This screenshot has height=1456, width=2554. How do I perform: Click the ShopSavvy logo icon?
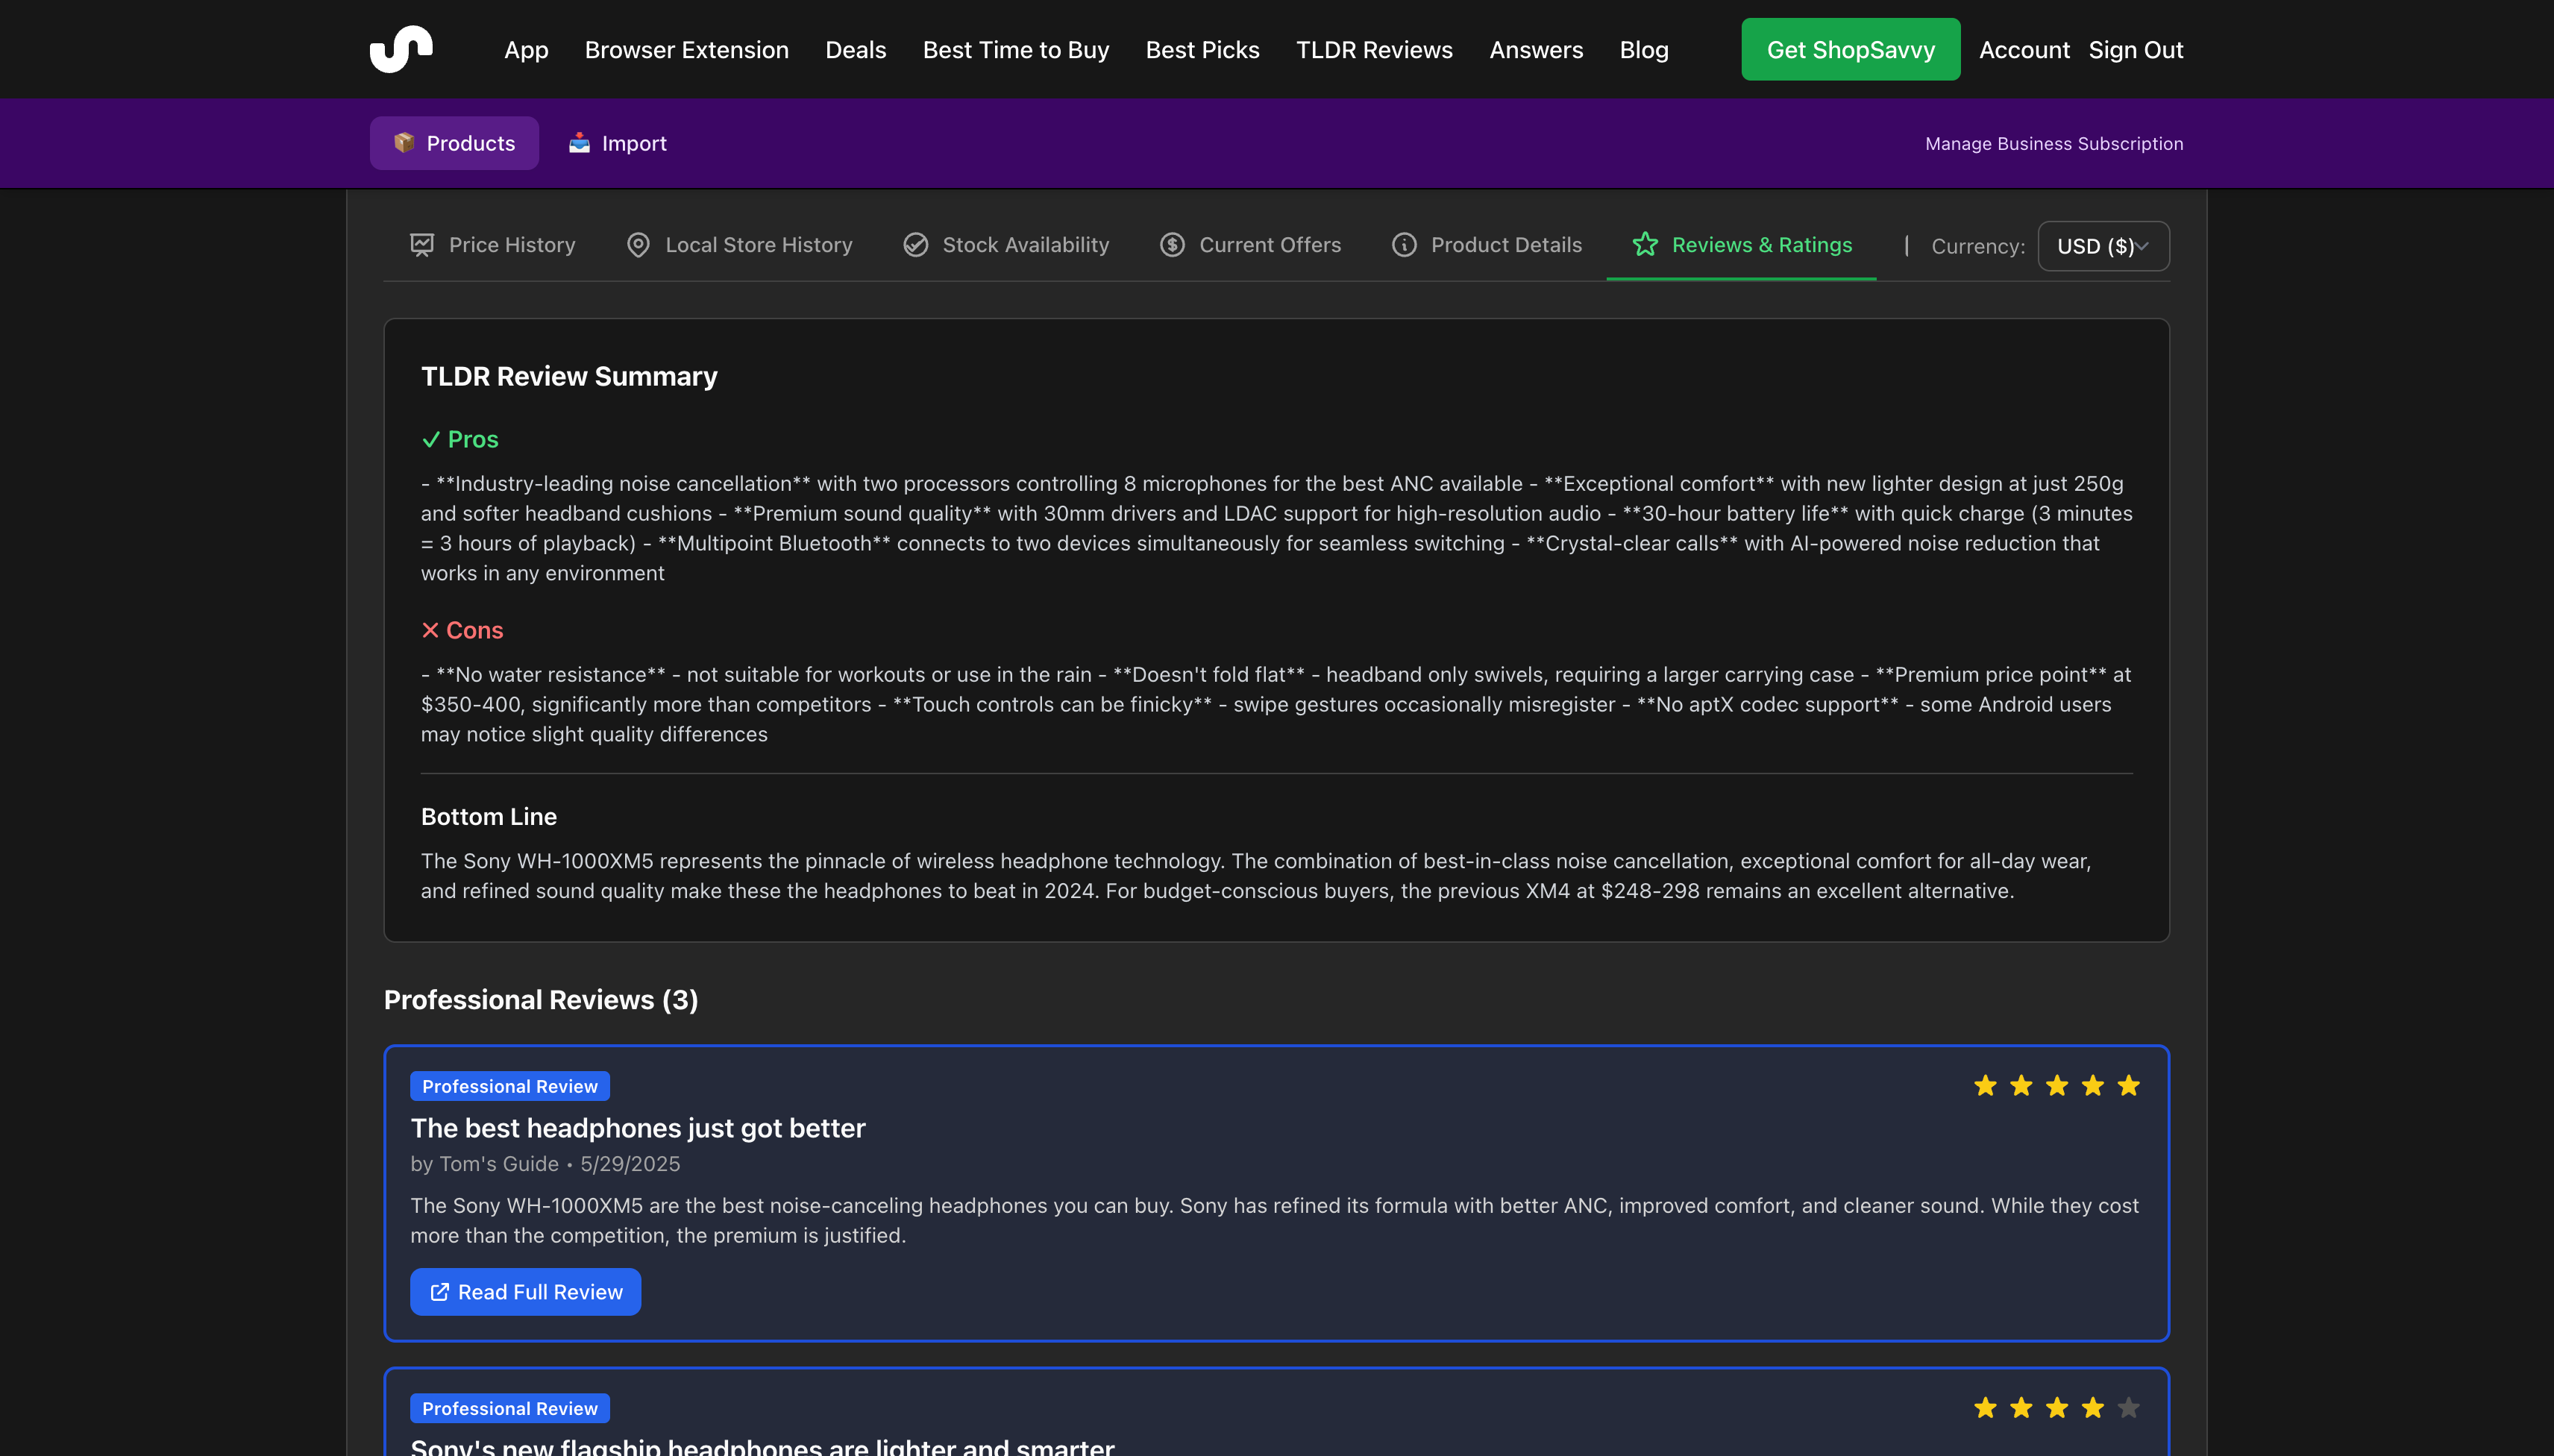401,49
